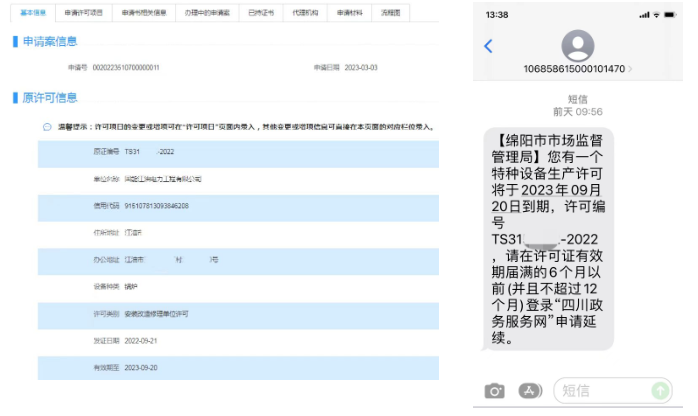Click the tip bubble icon beside 温馨提示
Image resolution: width=698 pixels, height=416 pixels.
pyautogui.click(x=47, y=127)
